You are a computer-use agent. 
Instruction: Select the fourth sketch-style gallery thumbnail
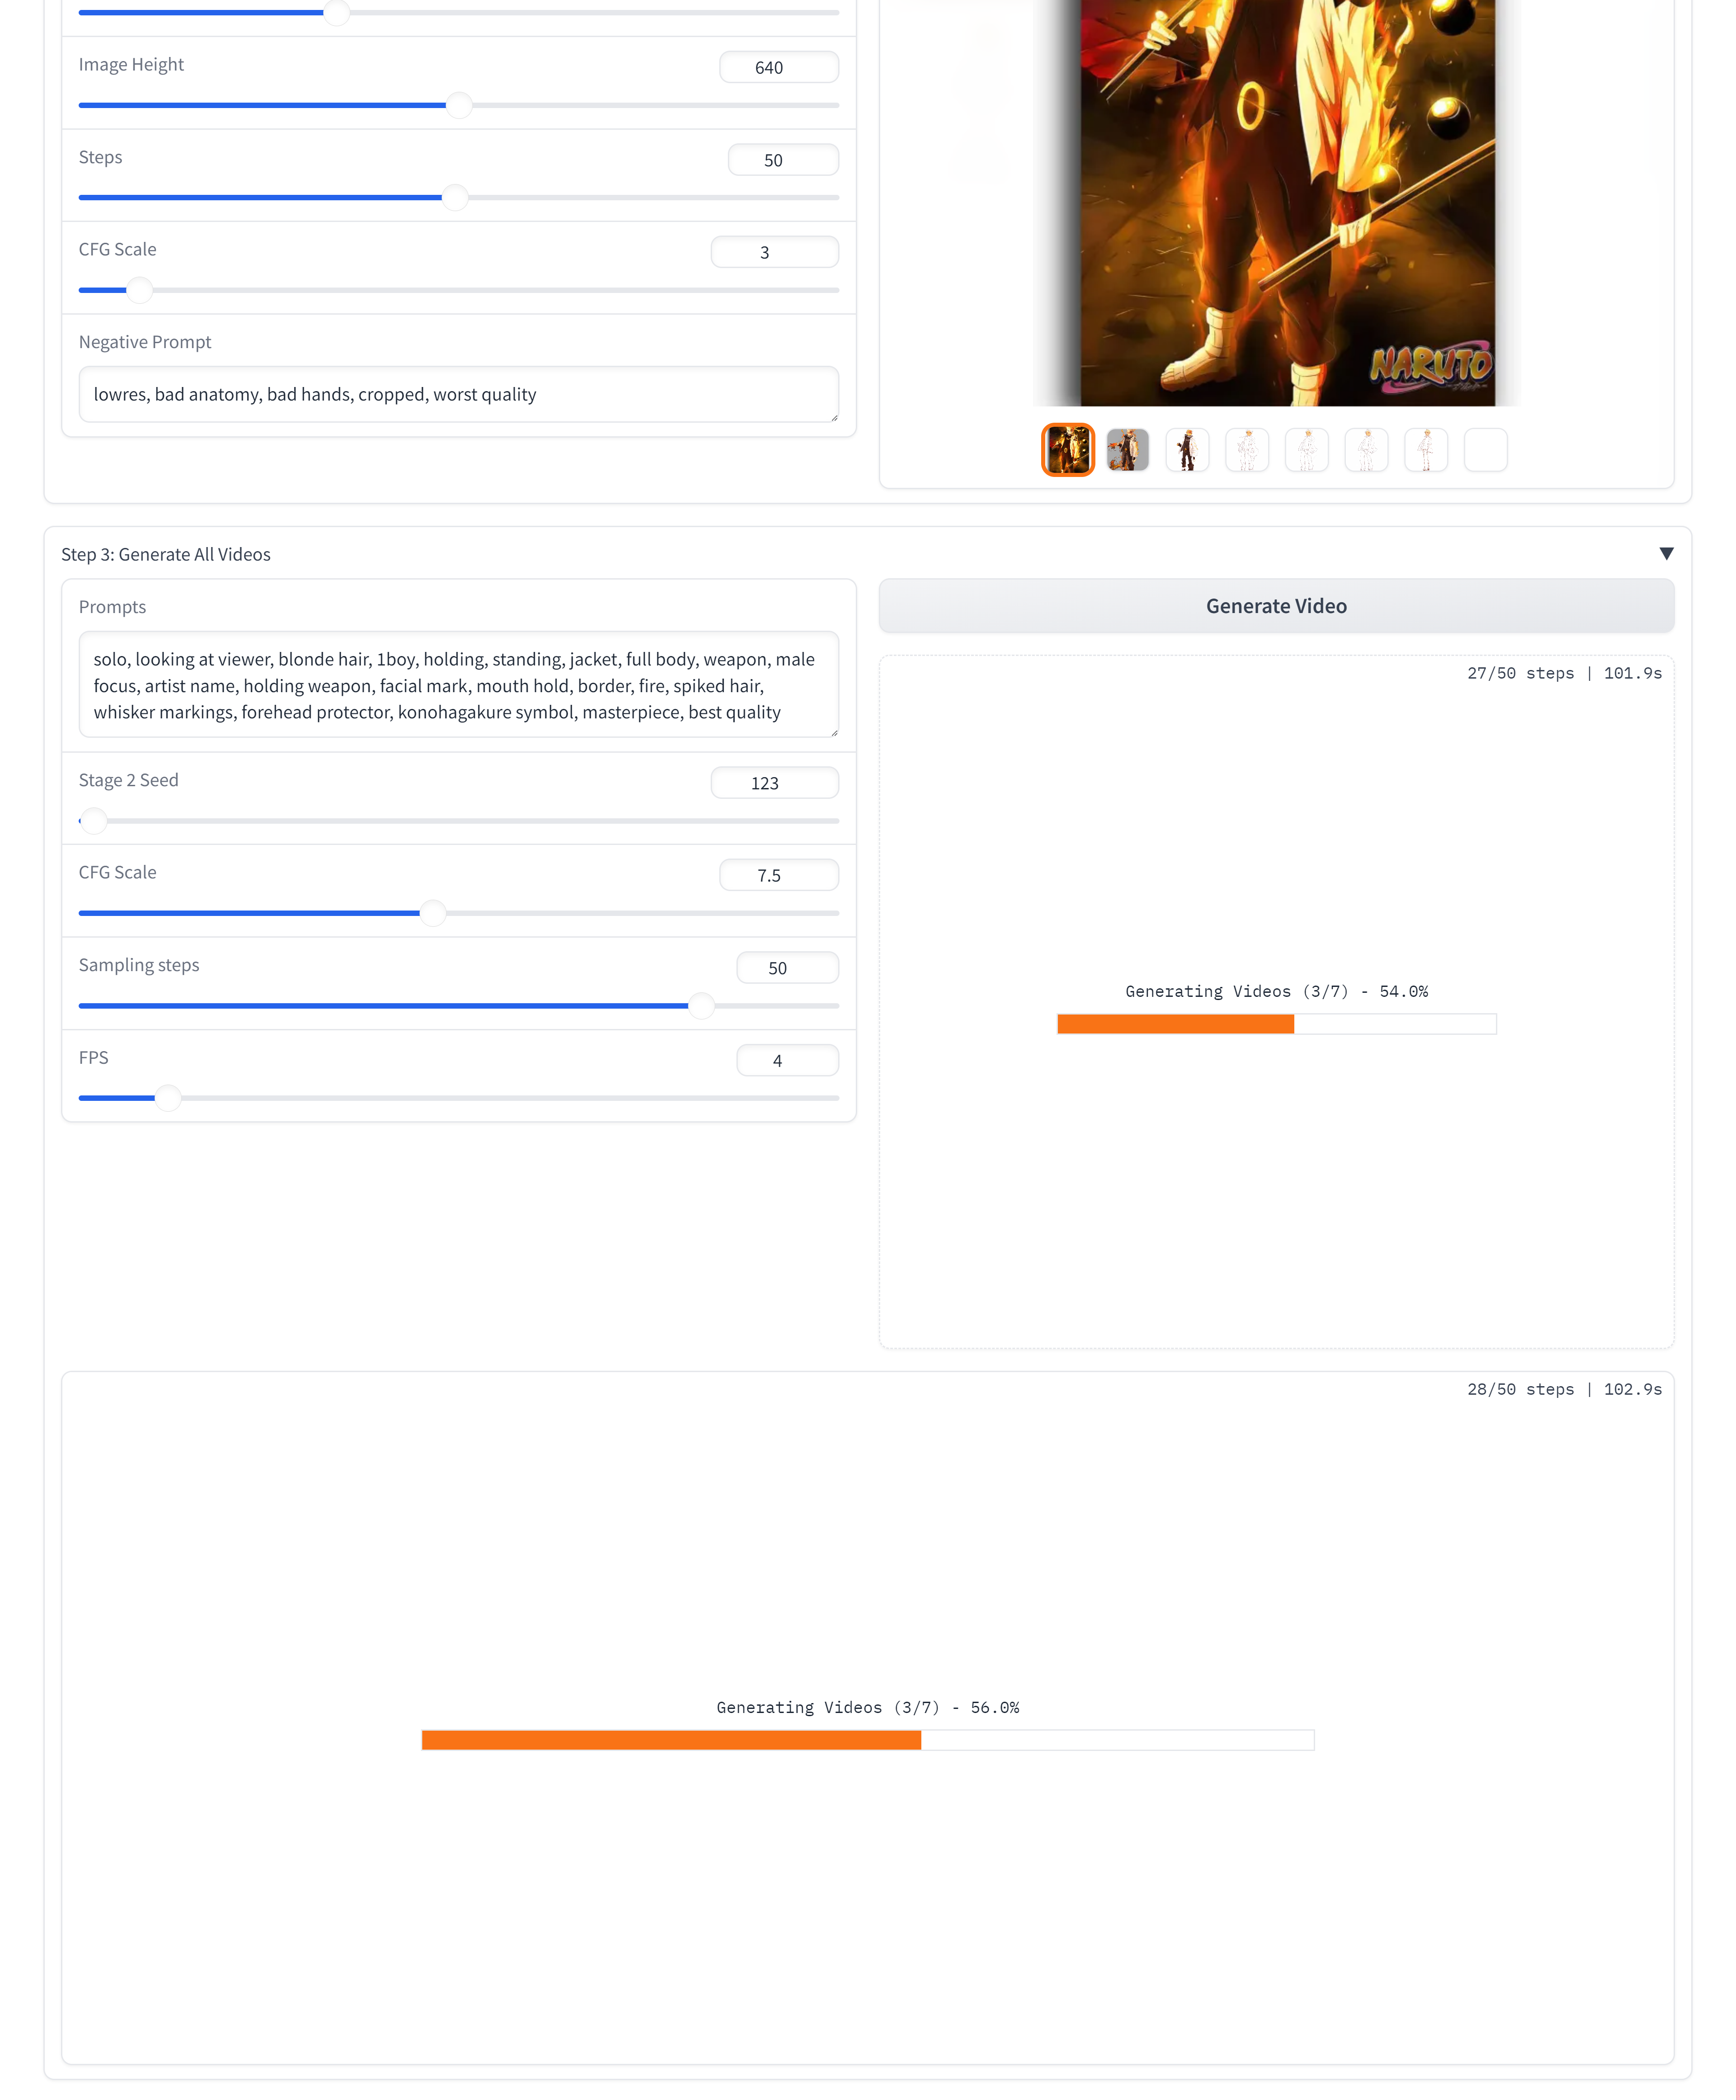click(1247, 450)
